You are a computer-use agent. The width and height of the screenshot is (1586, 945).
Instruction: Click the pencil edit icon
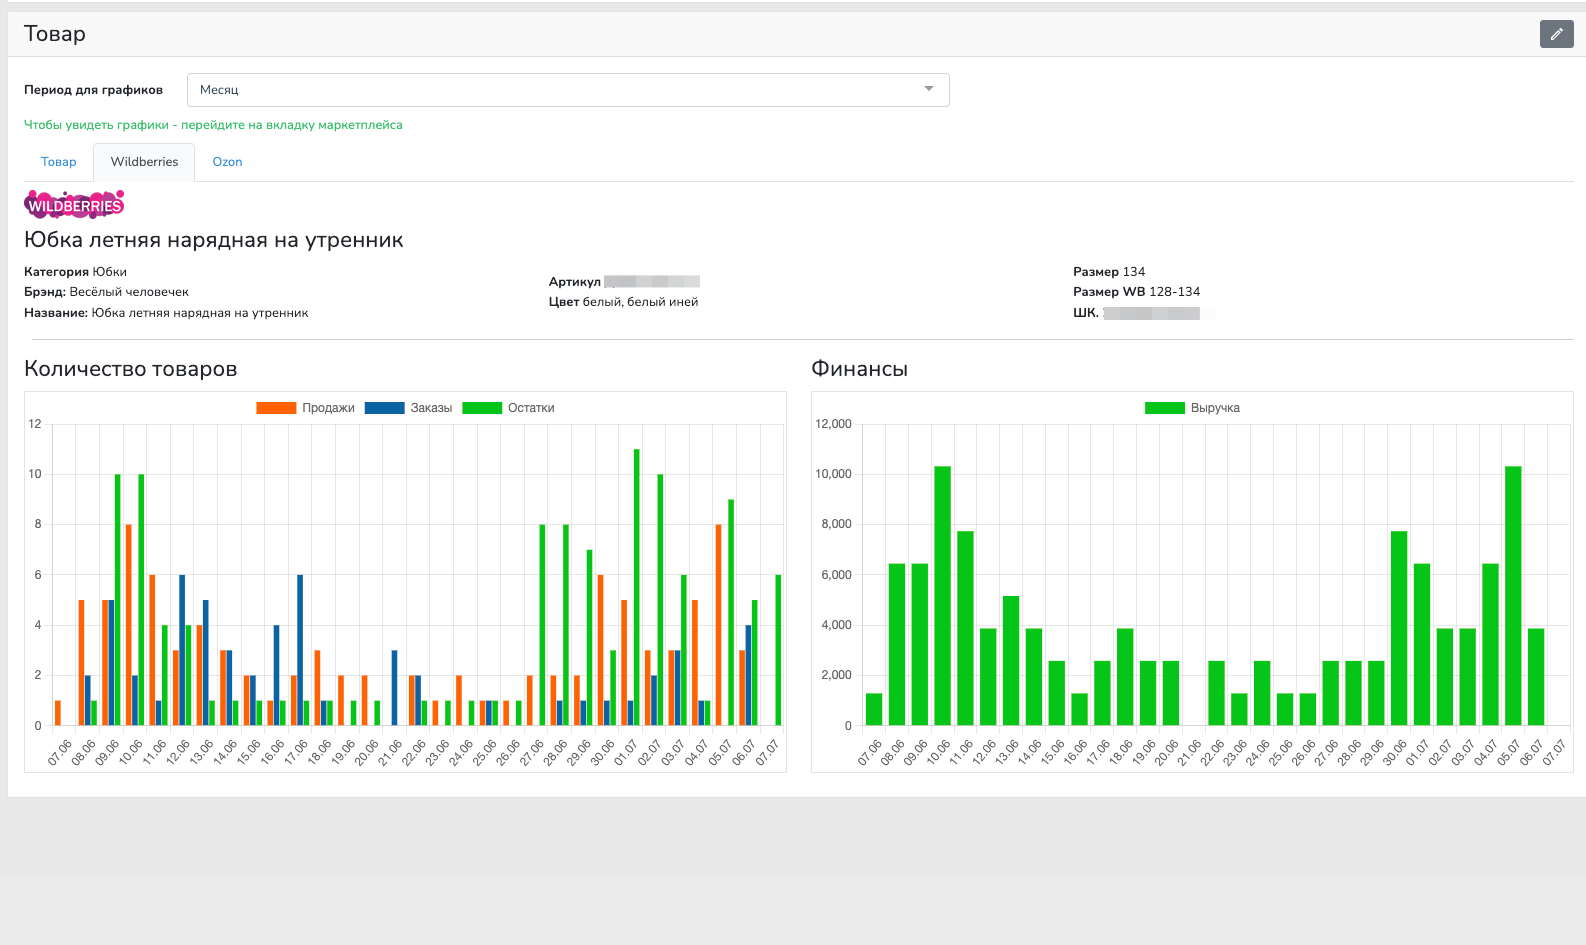coord(1556,34)
